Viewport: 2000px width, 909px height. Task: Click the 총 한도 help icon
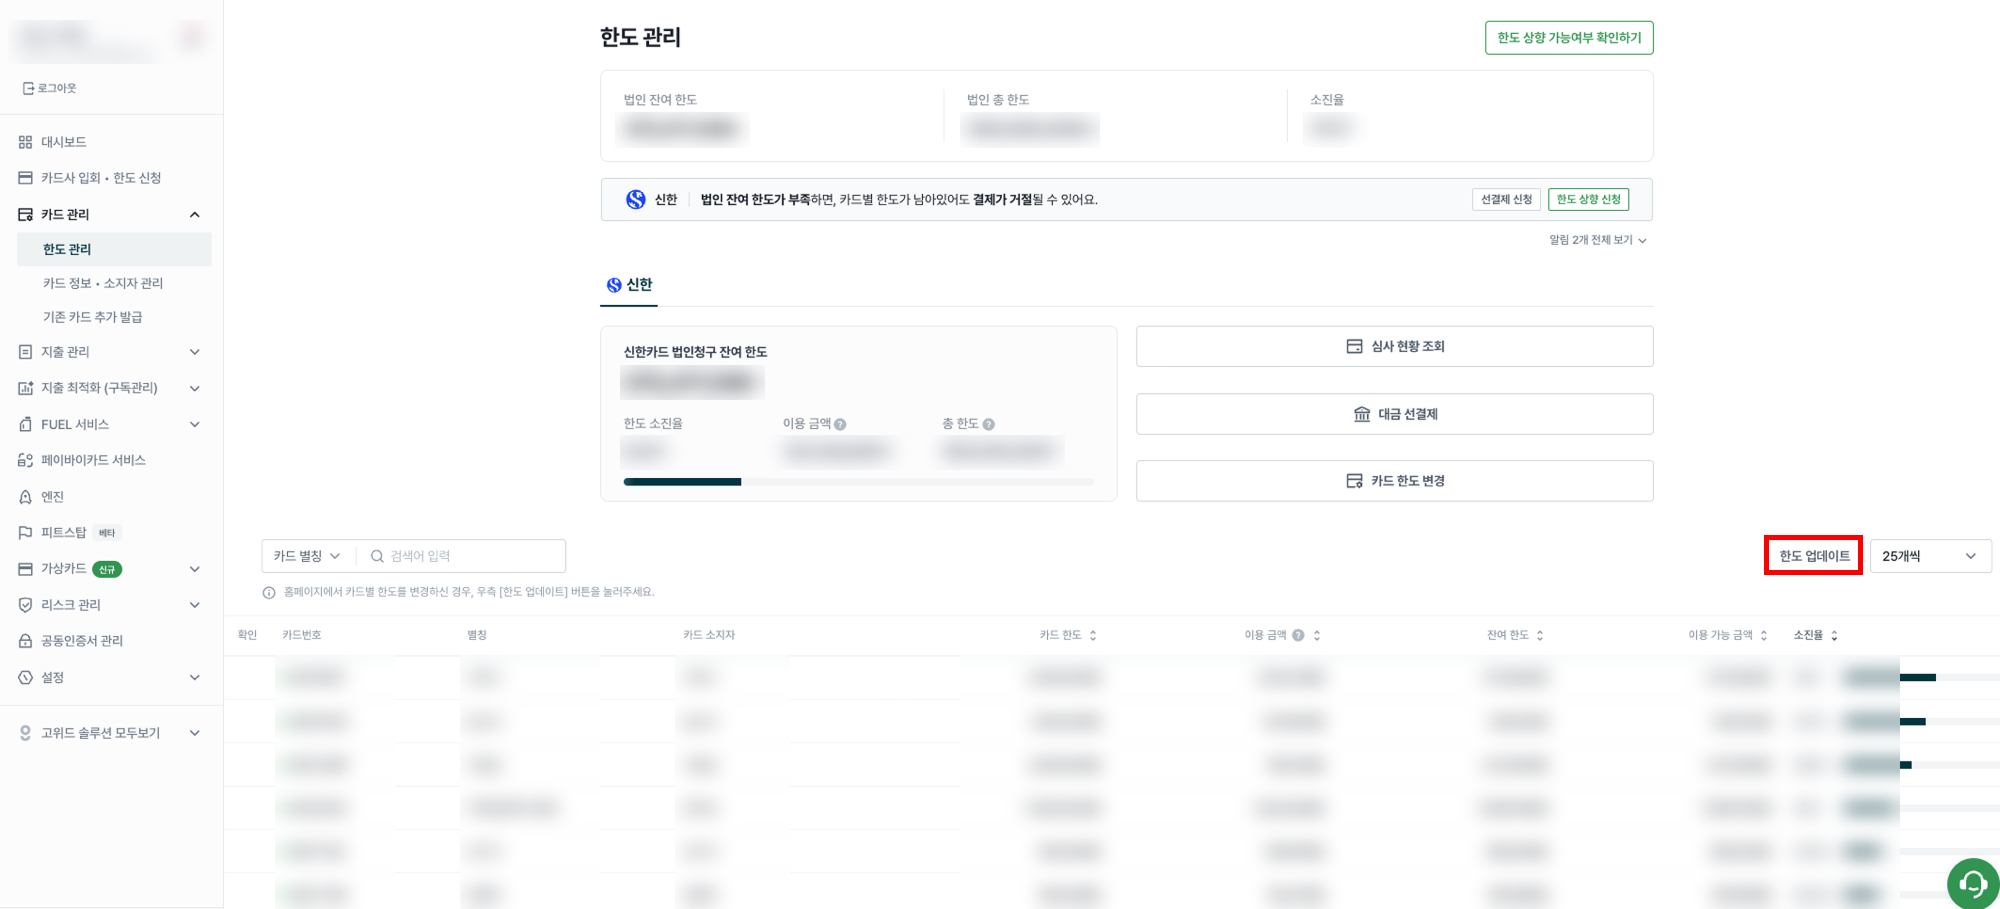tap(988, 424)
